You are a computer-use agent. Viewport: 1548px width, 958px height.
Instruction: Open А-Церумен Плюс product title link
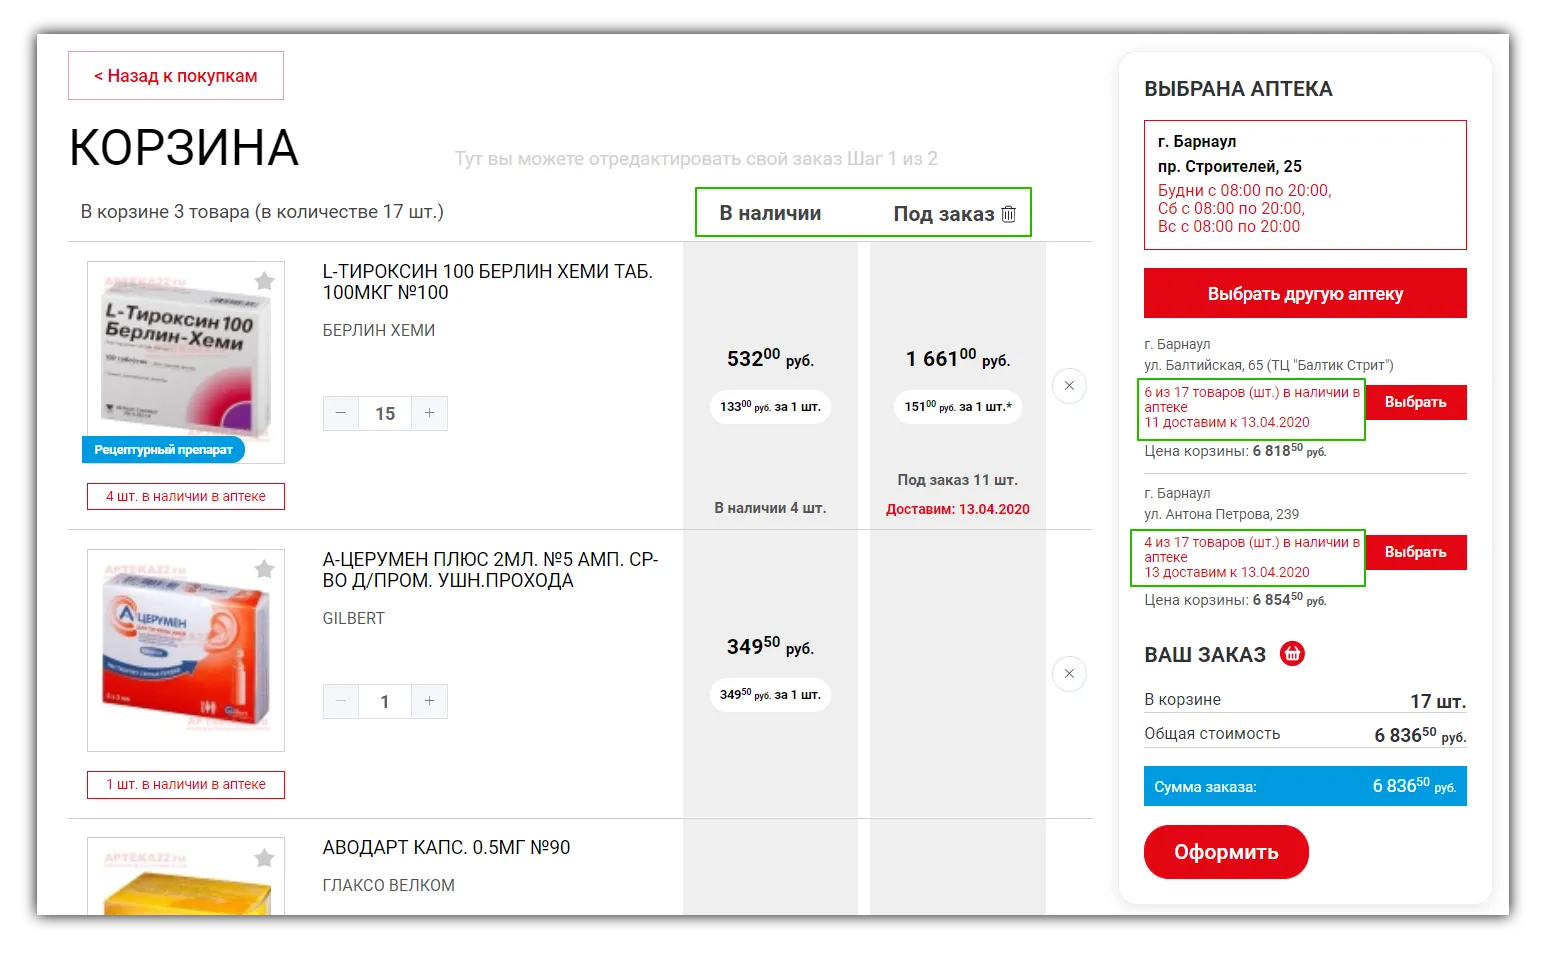pyautogui.click(x=490, y=570)
